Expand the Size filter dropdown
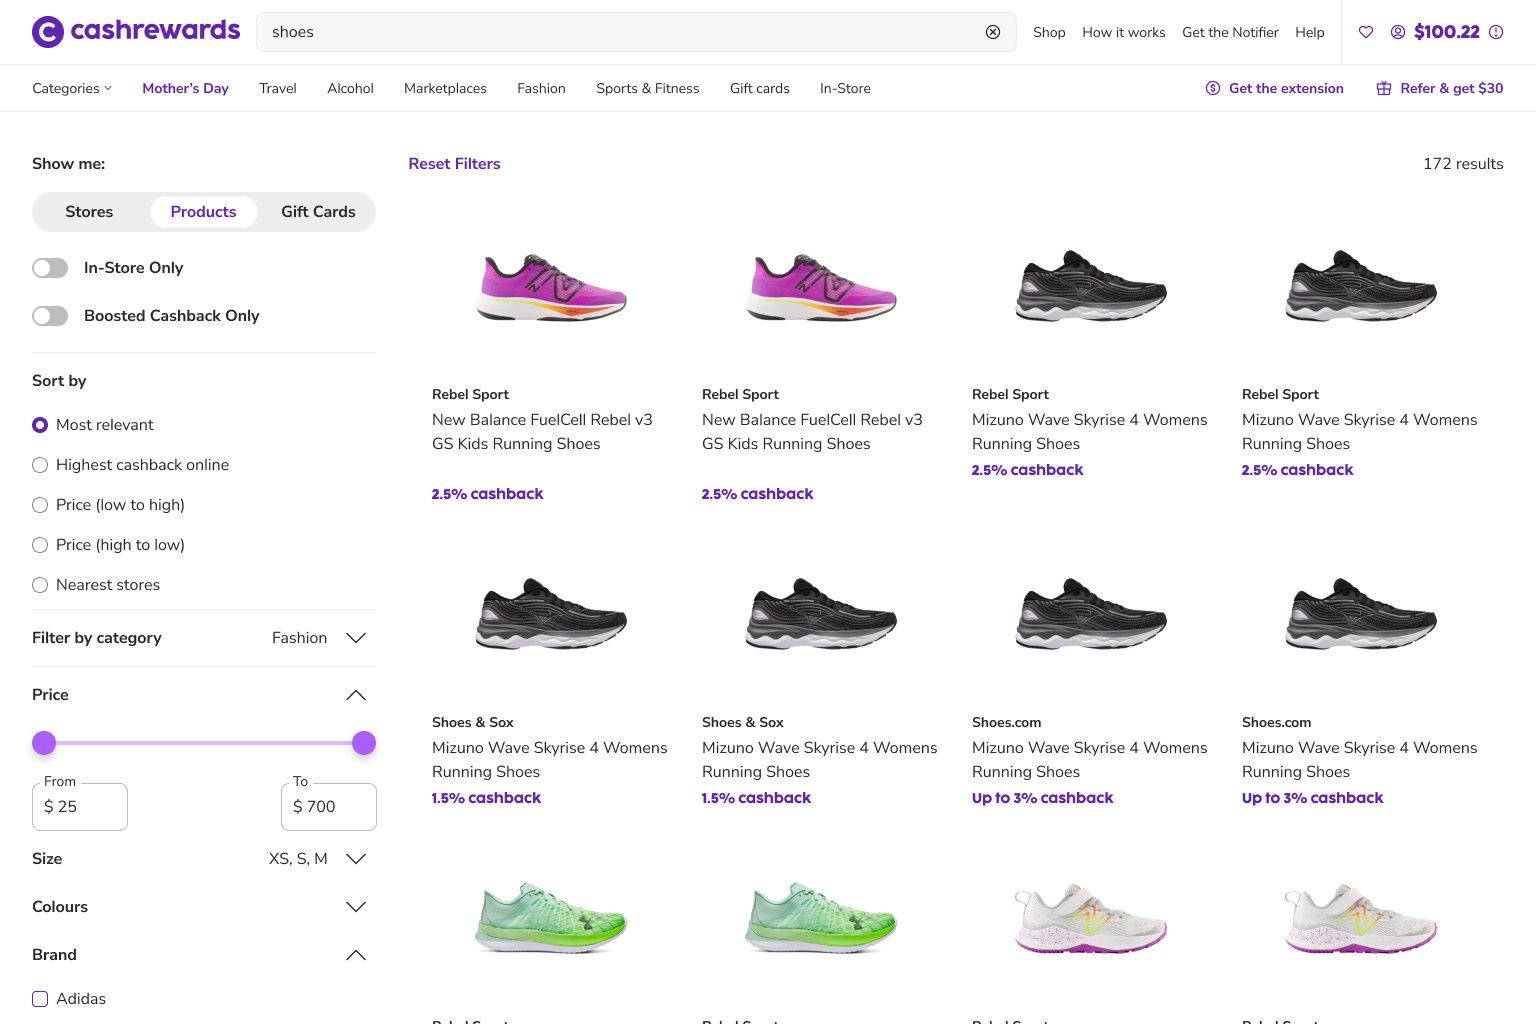Viewport: 1536px width, 1024px height. pyautogui.click(x=356, y=859)
